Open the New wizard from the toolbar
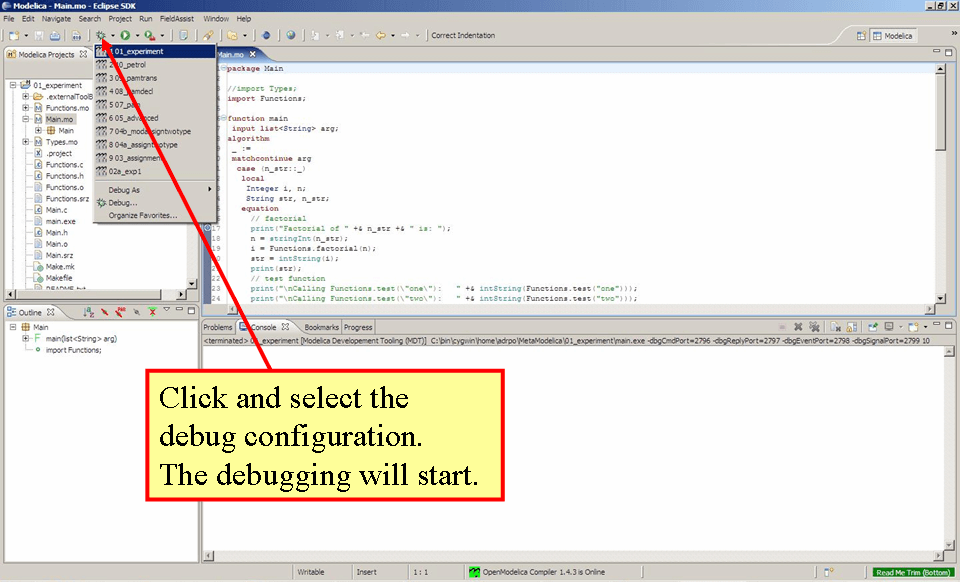Screen dimensions: 960x582 (14, 35)
